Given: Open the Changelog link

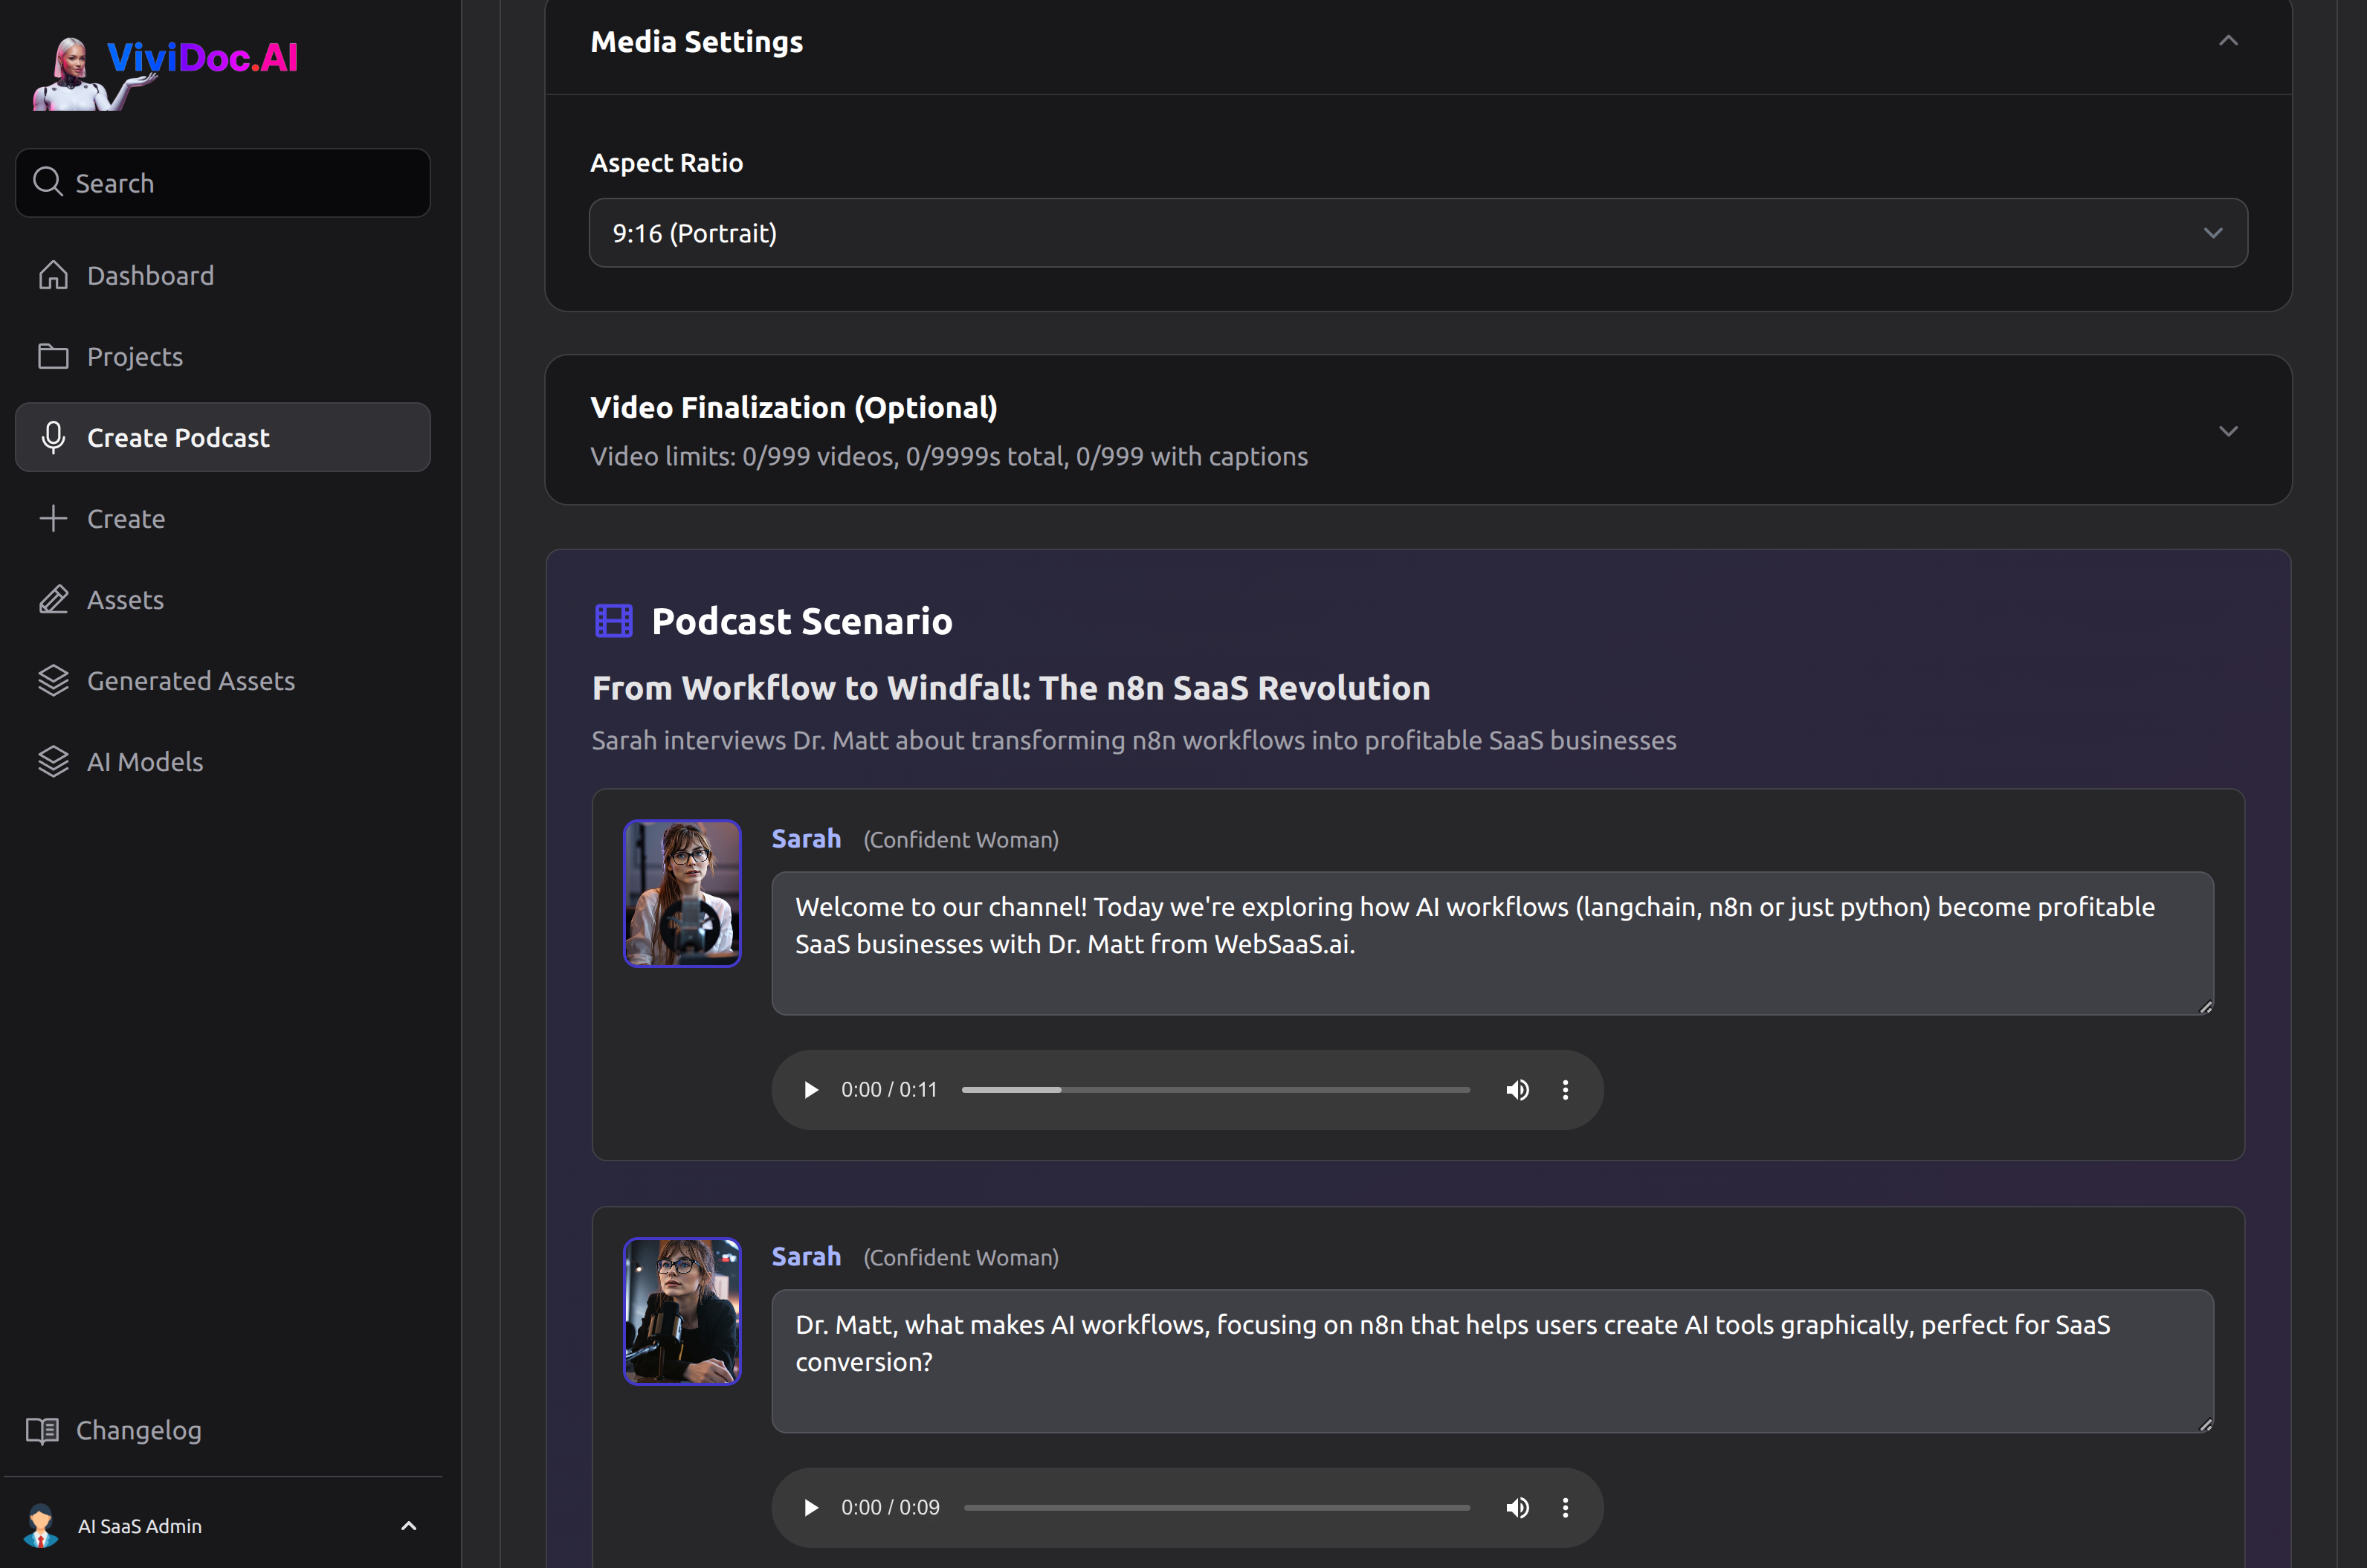Looking at the screenshot, I should tap(138, 1430).
